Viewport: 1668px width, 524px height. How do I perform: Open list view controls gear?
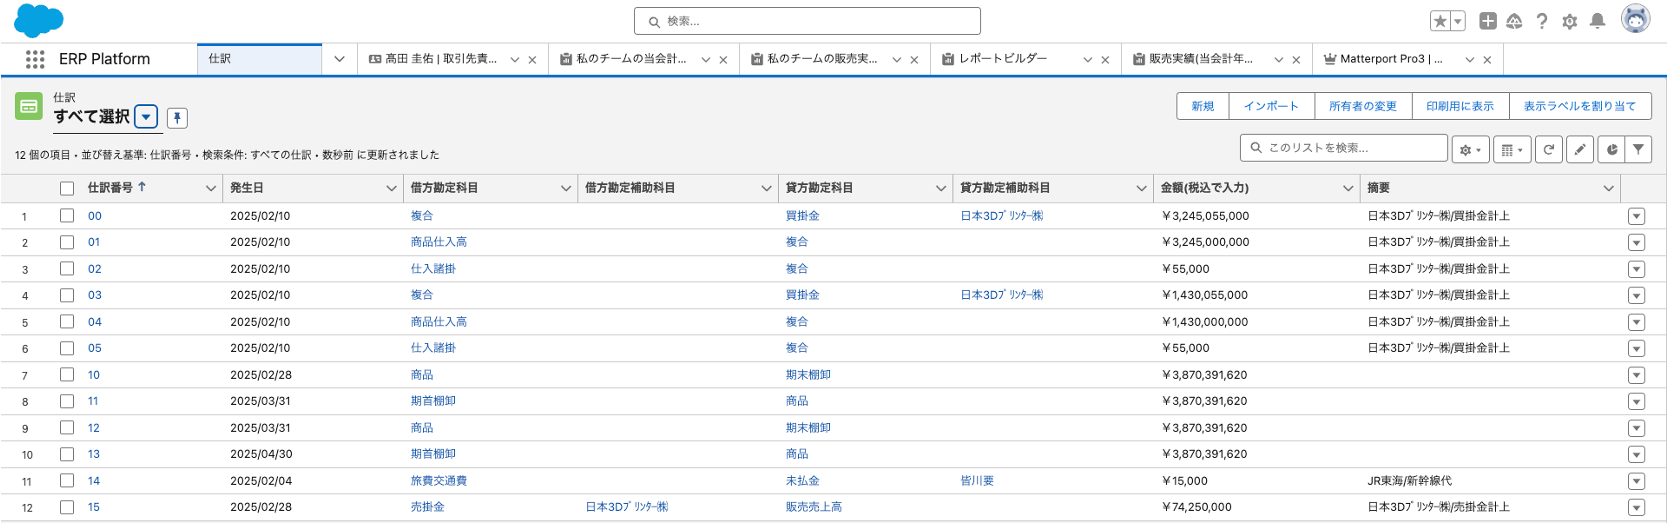1470,150
